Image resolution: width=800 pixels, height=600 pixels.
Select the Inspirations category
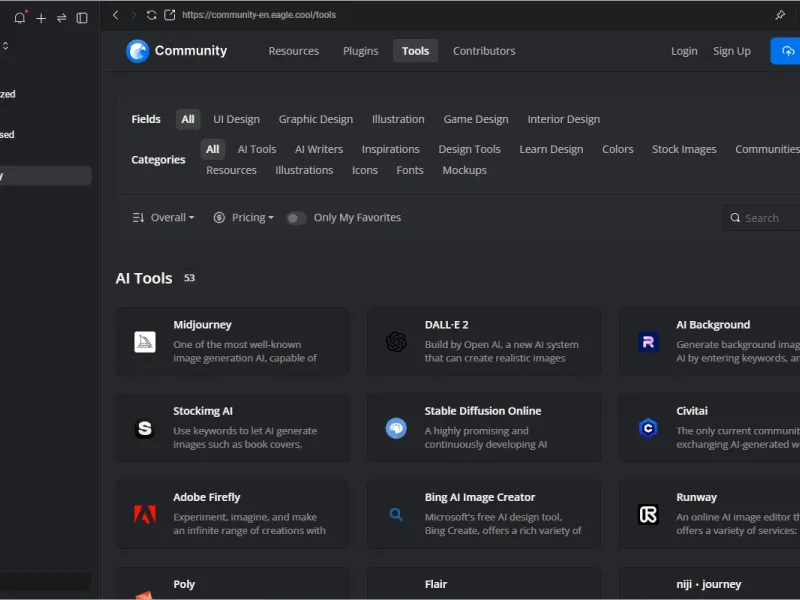(390, 149)
